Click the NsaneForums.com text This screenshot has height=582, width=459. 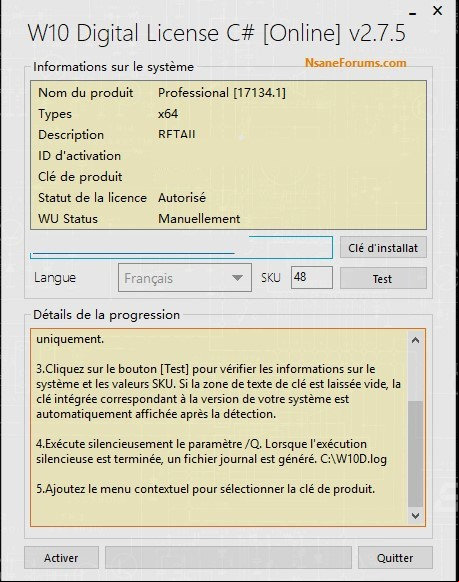click(x=355, y=63)
